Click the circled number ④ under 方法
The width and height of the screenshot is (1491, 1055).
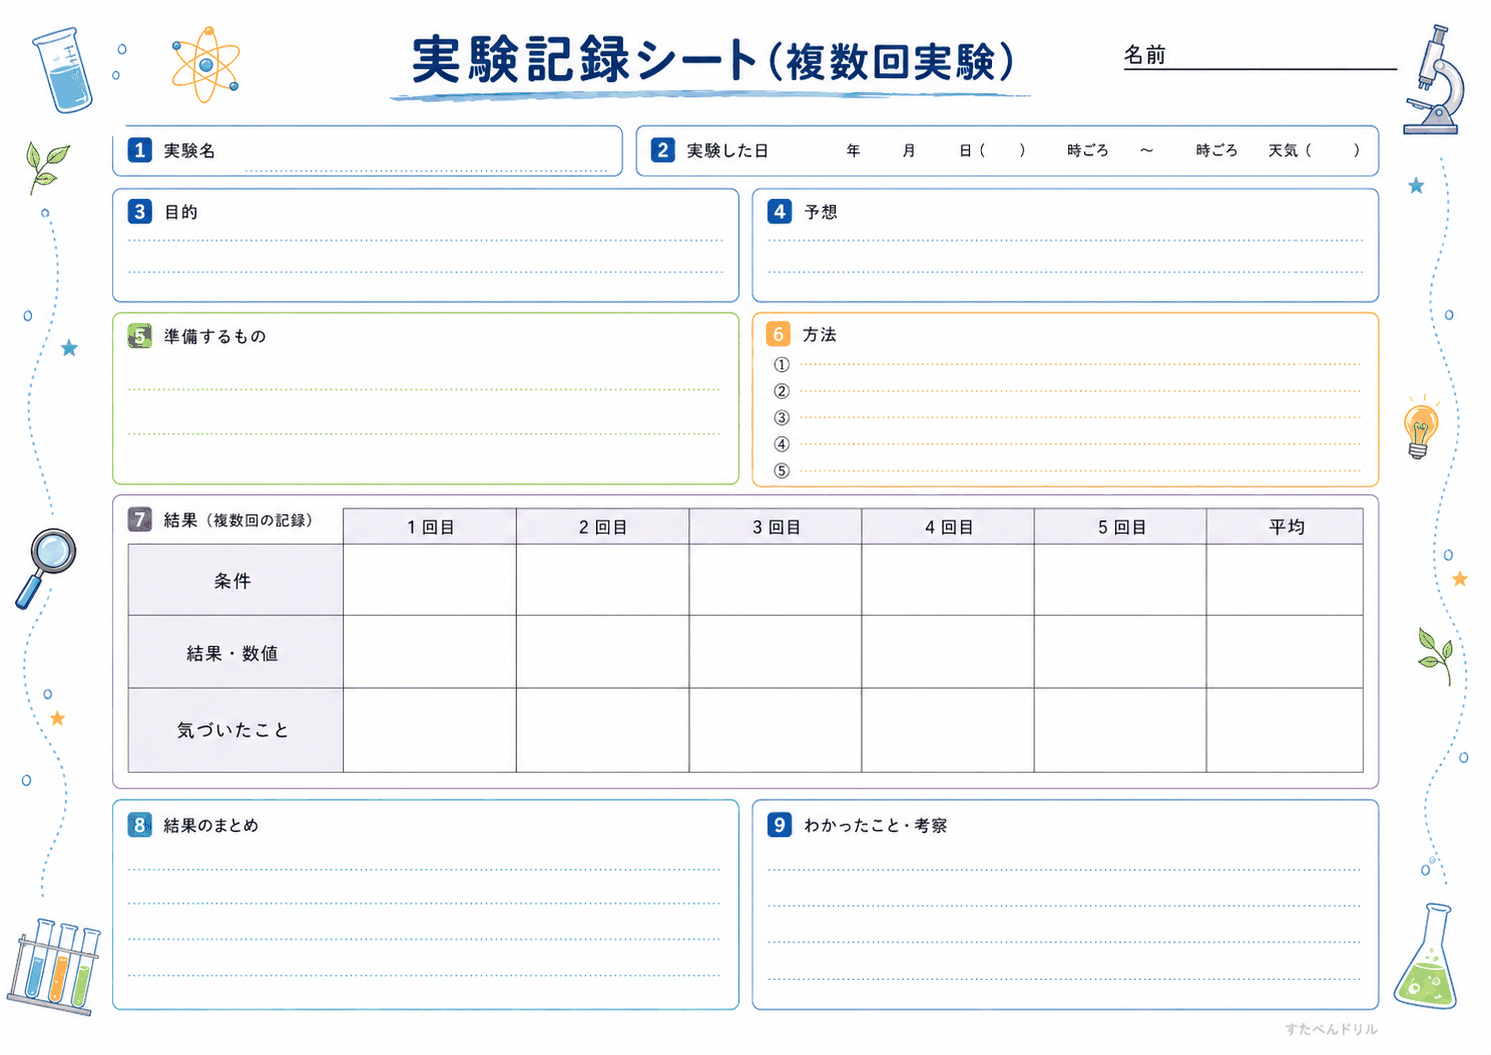tap(781, 444)
